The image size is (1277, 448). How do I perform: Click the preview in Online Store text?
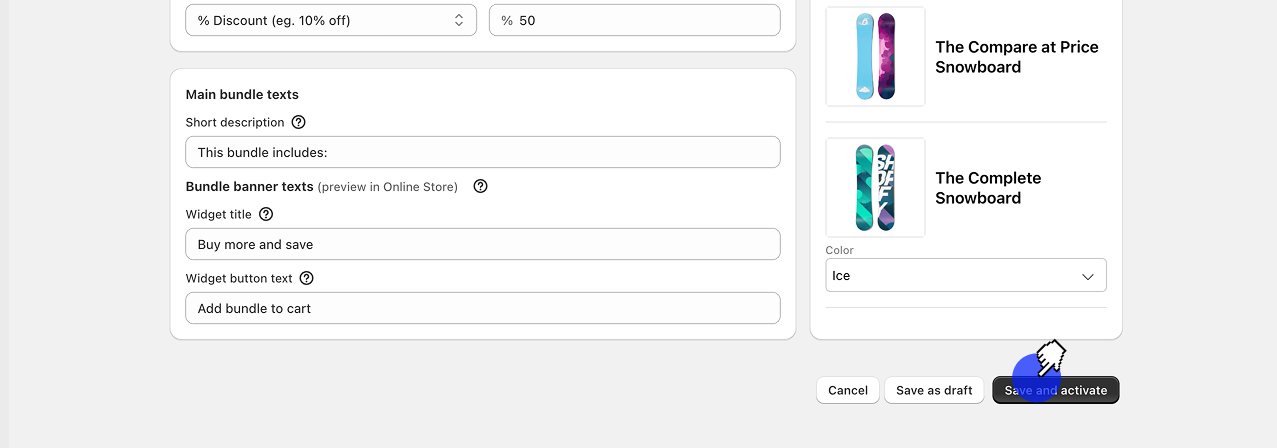point(387,187)
